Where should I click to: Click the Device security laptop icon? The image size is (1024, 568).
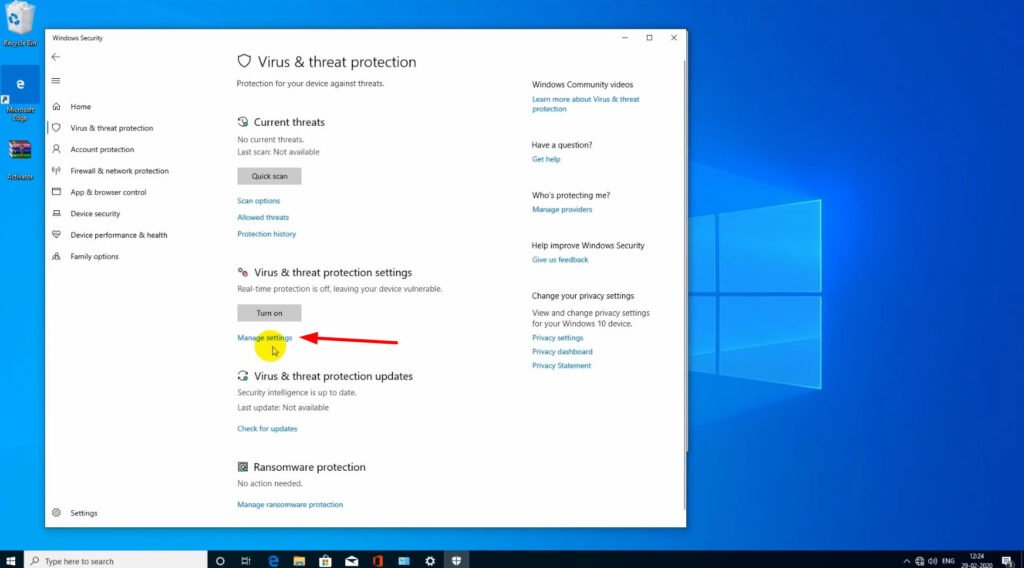56,213
